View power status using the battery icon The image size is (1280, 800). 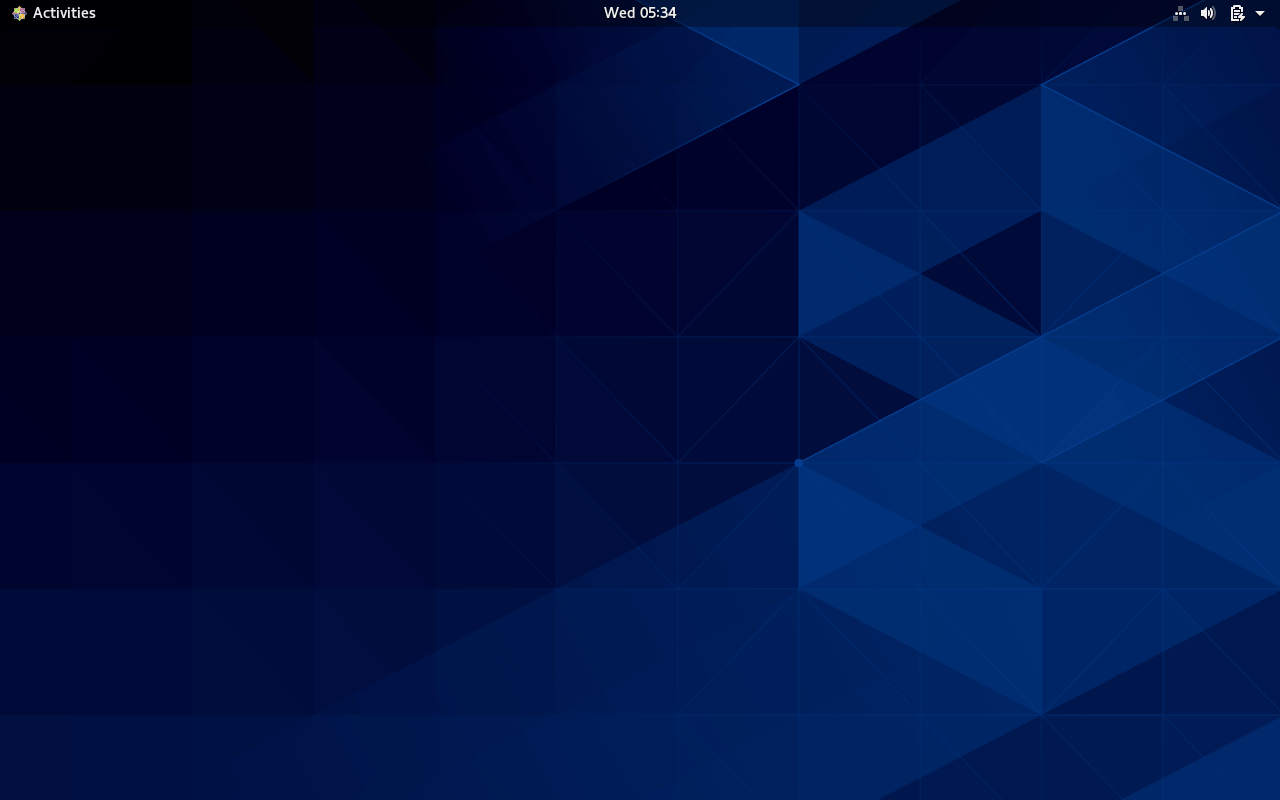1236,13
